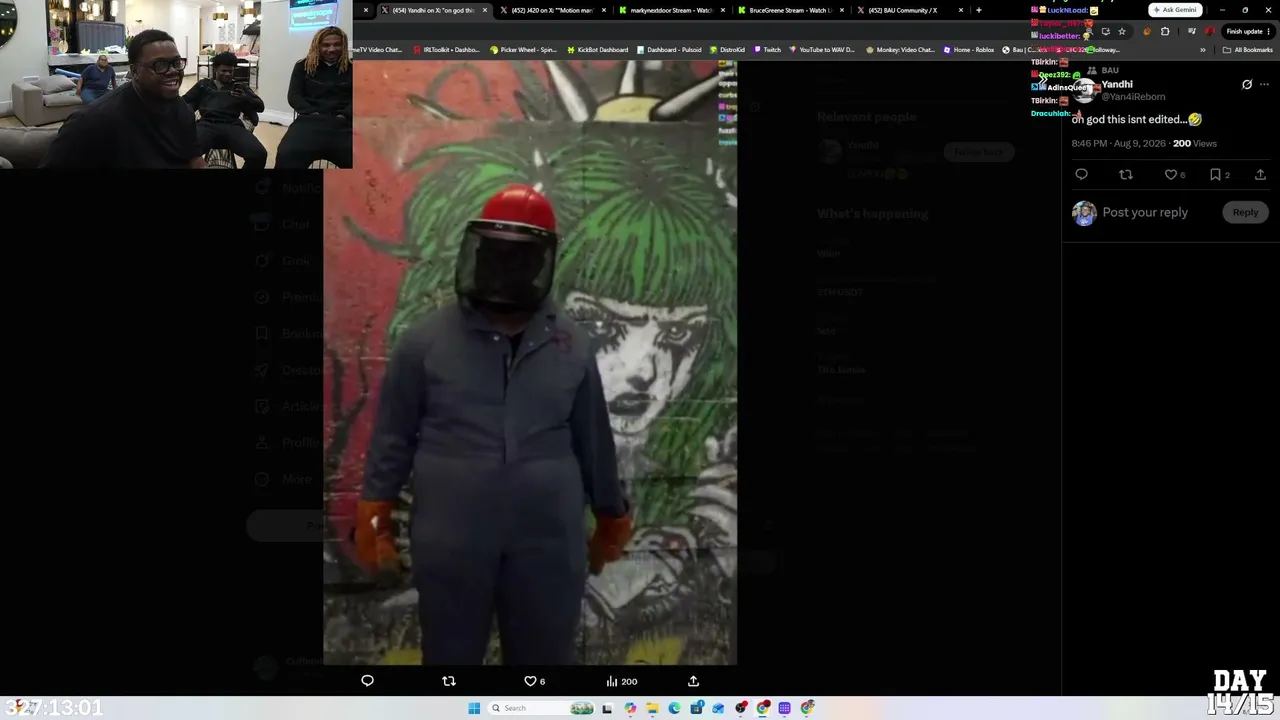Open Microsoft Store from the taskbar
Image resolution: width=1280 pixels, height=720 pixels.
pyautogui.click(x=696, y=708)
